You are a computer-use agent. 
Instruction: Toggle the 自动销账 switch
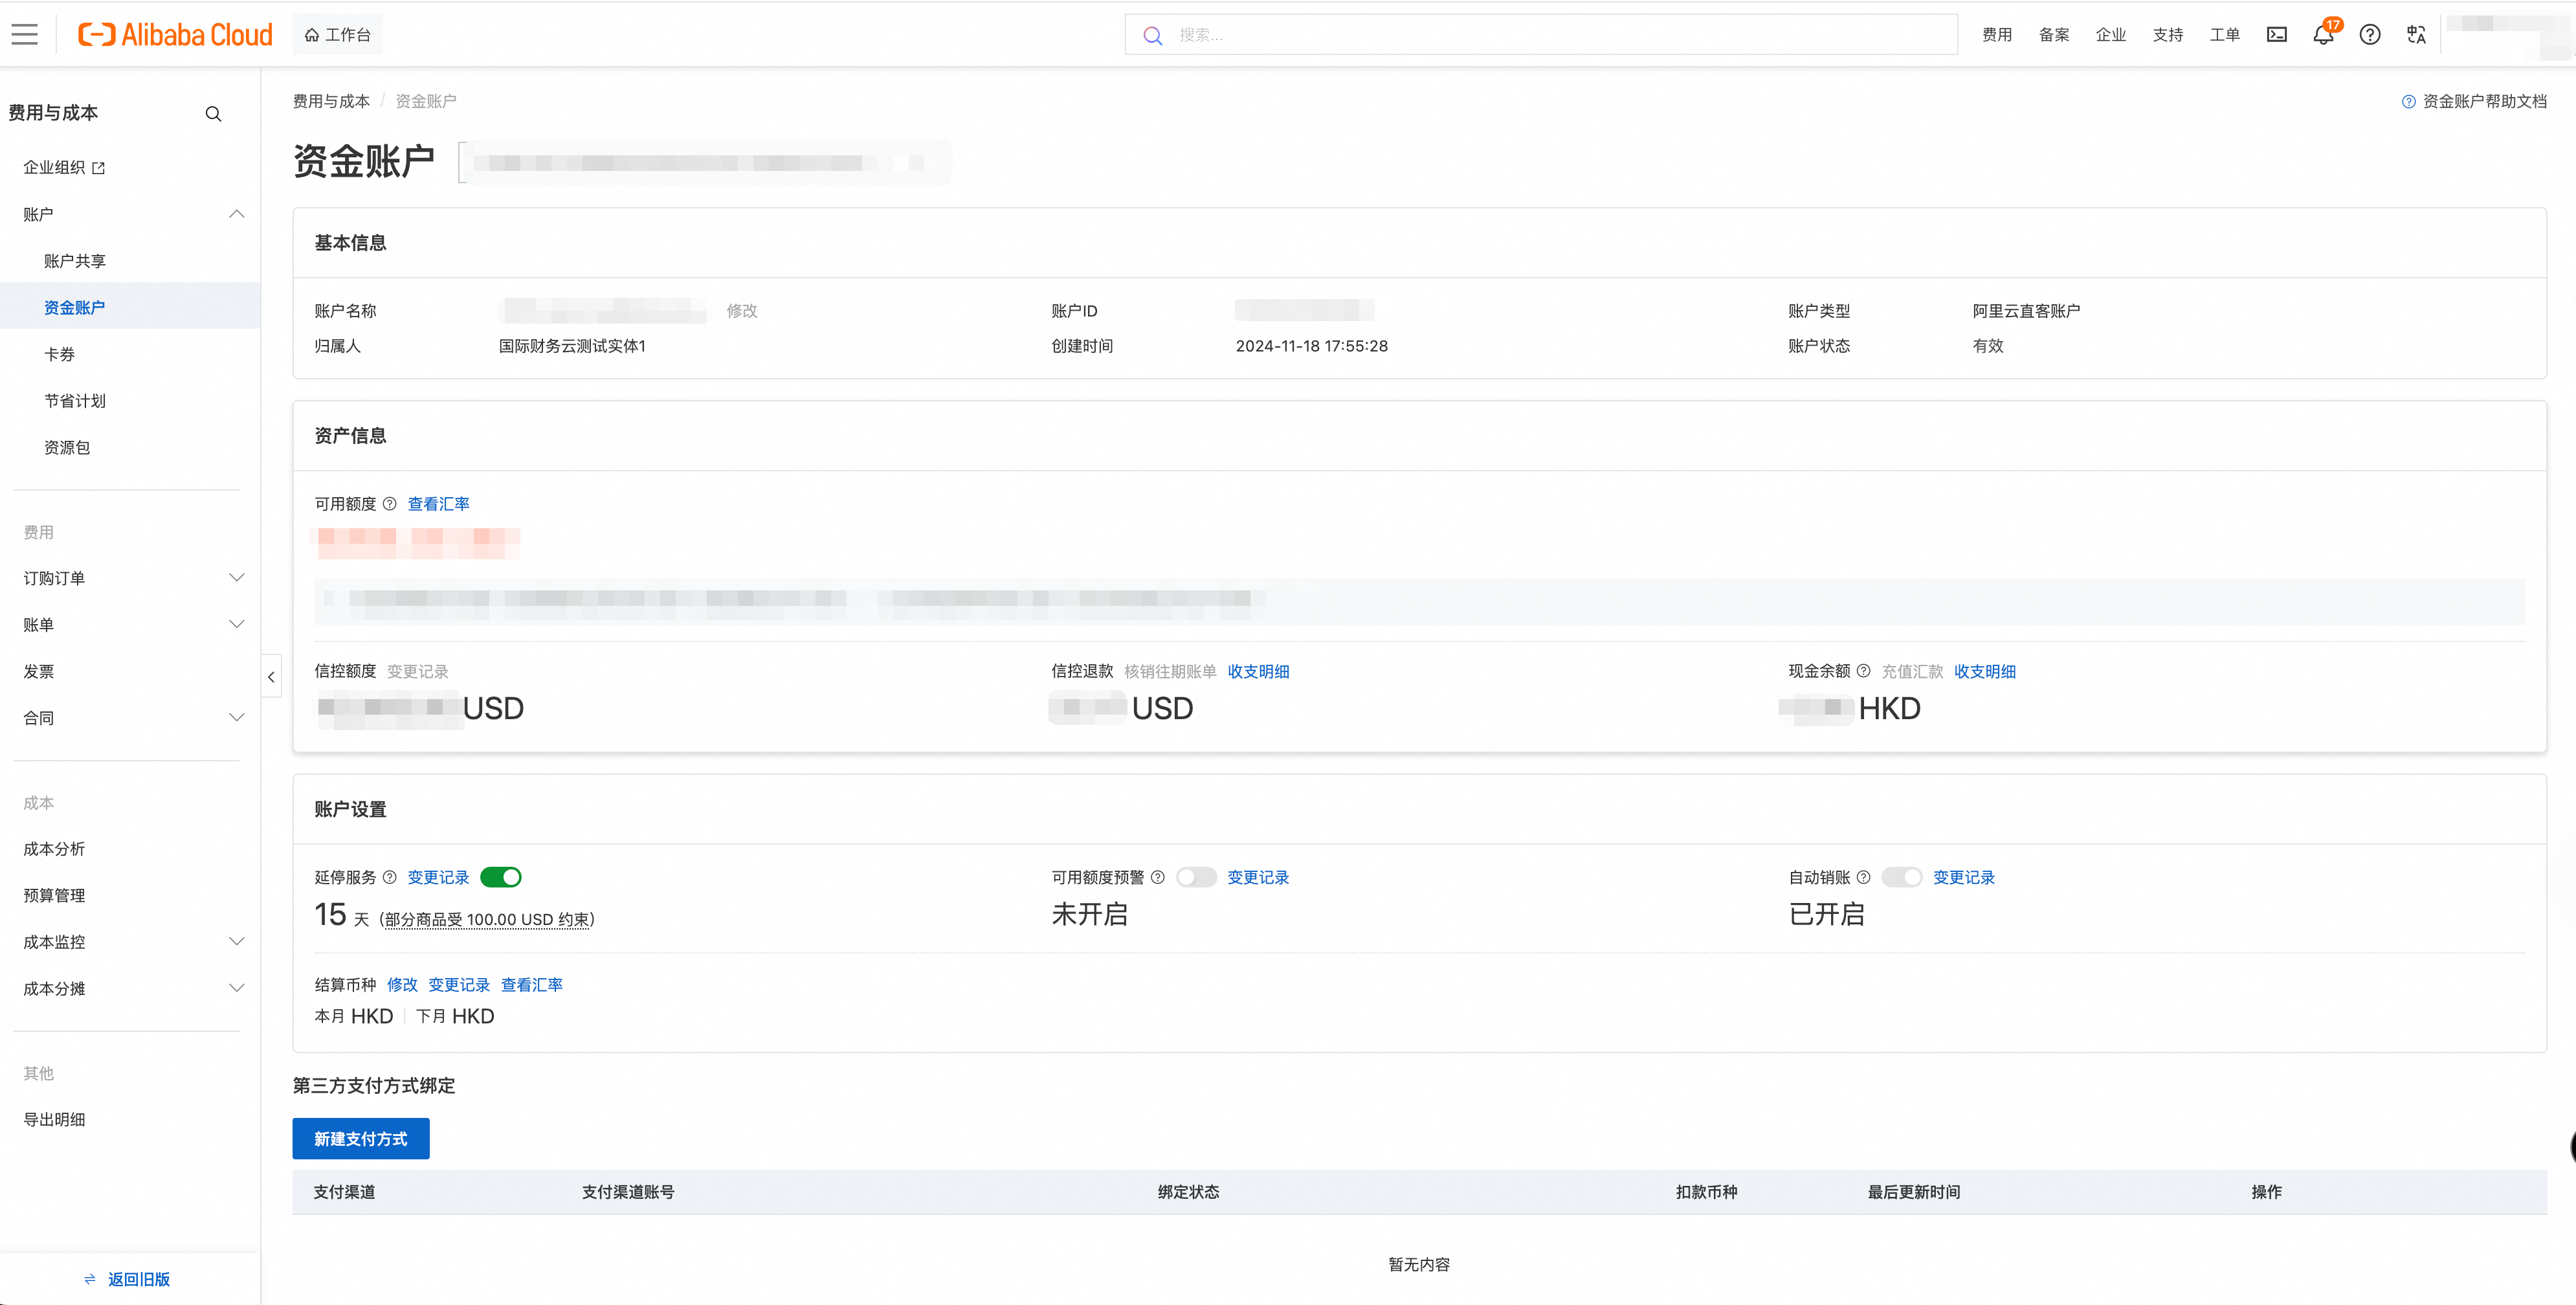pos(1901,877)
